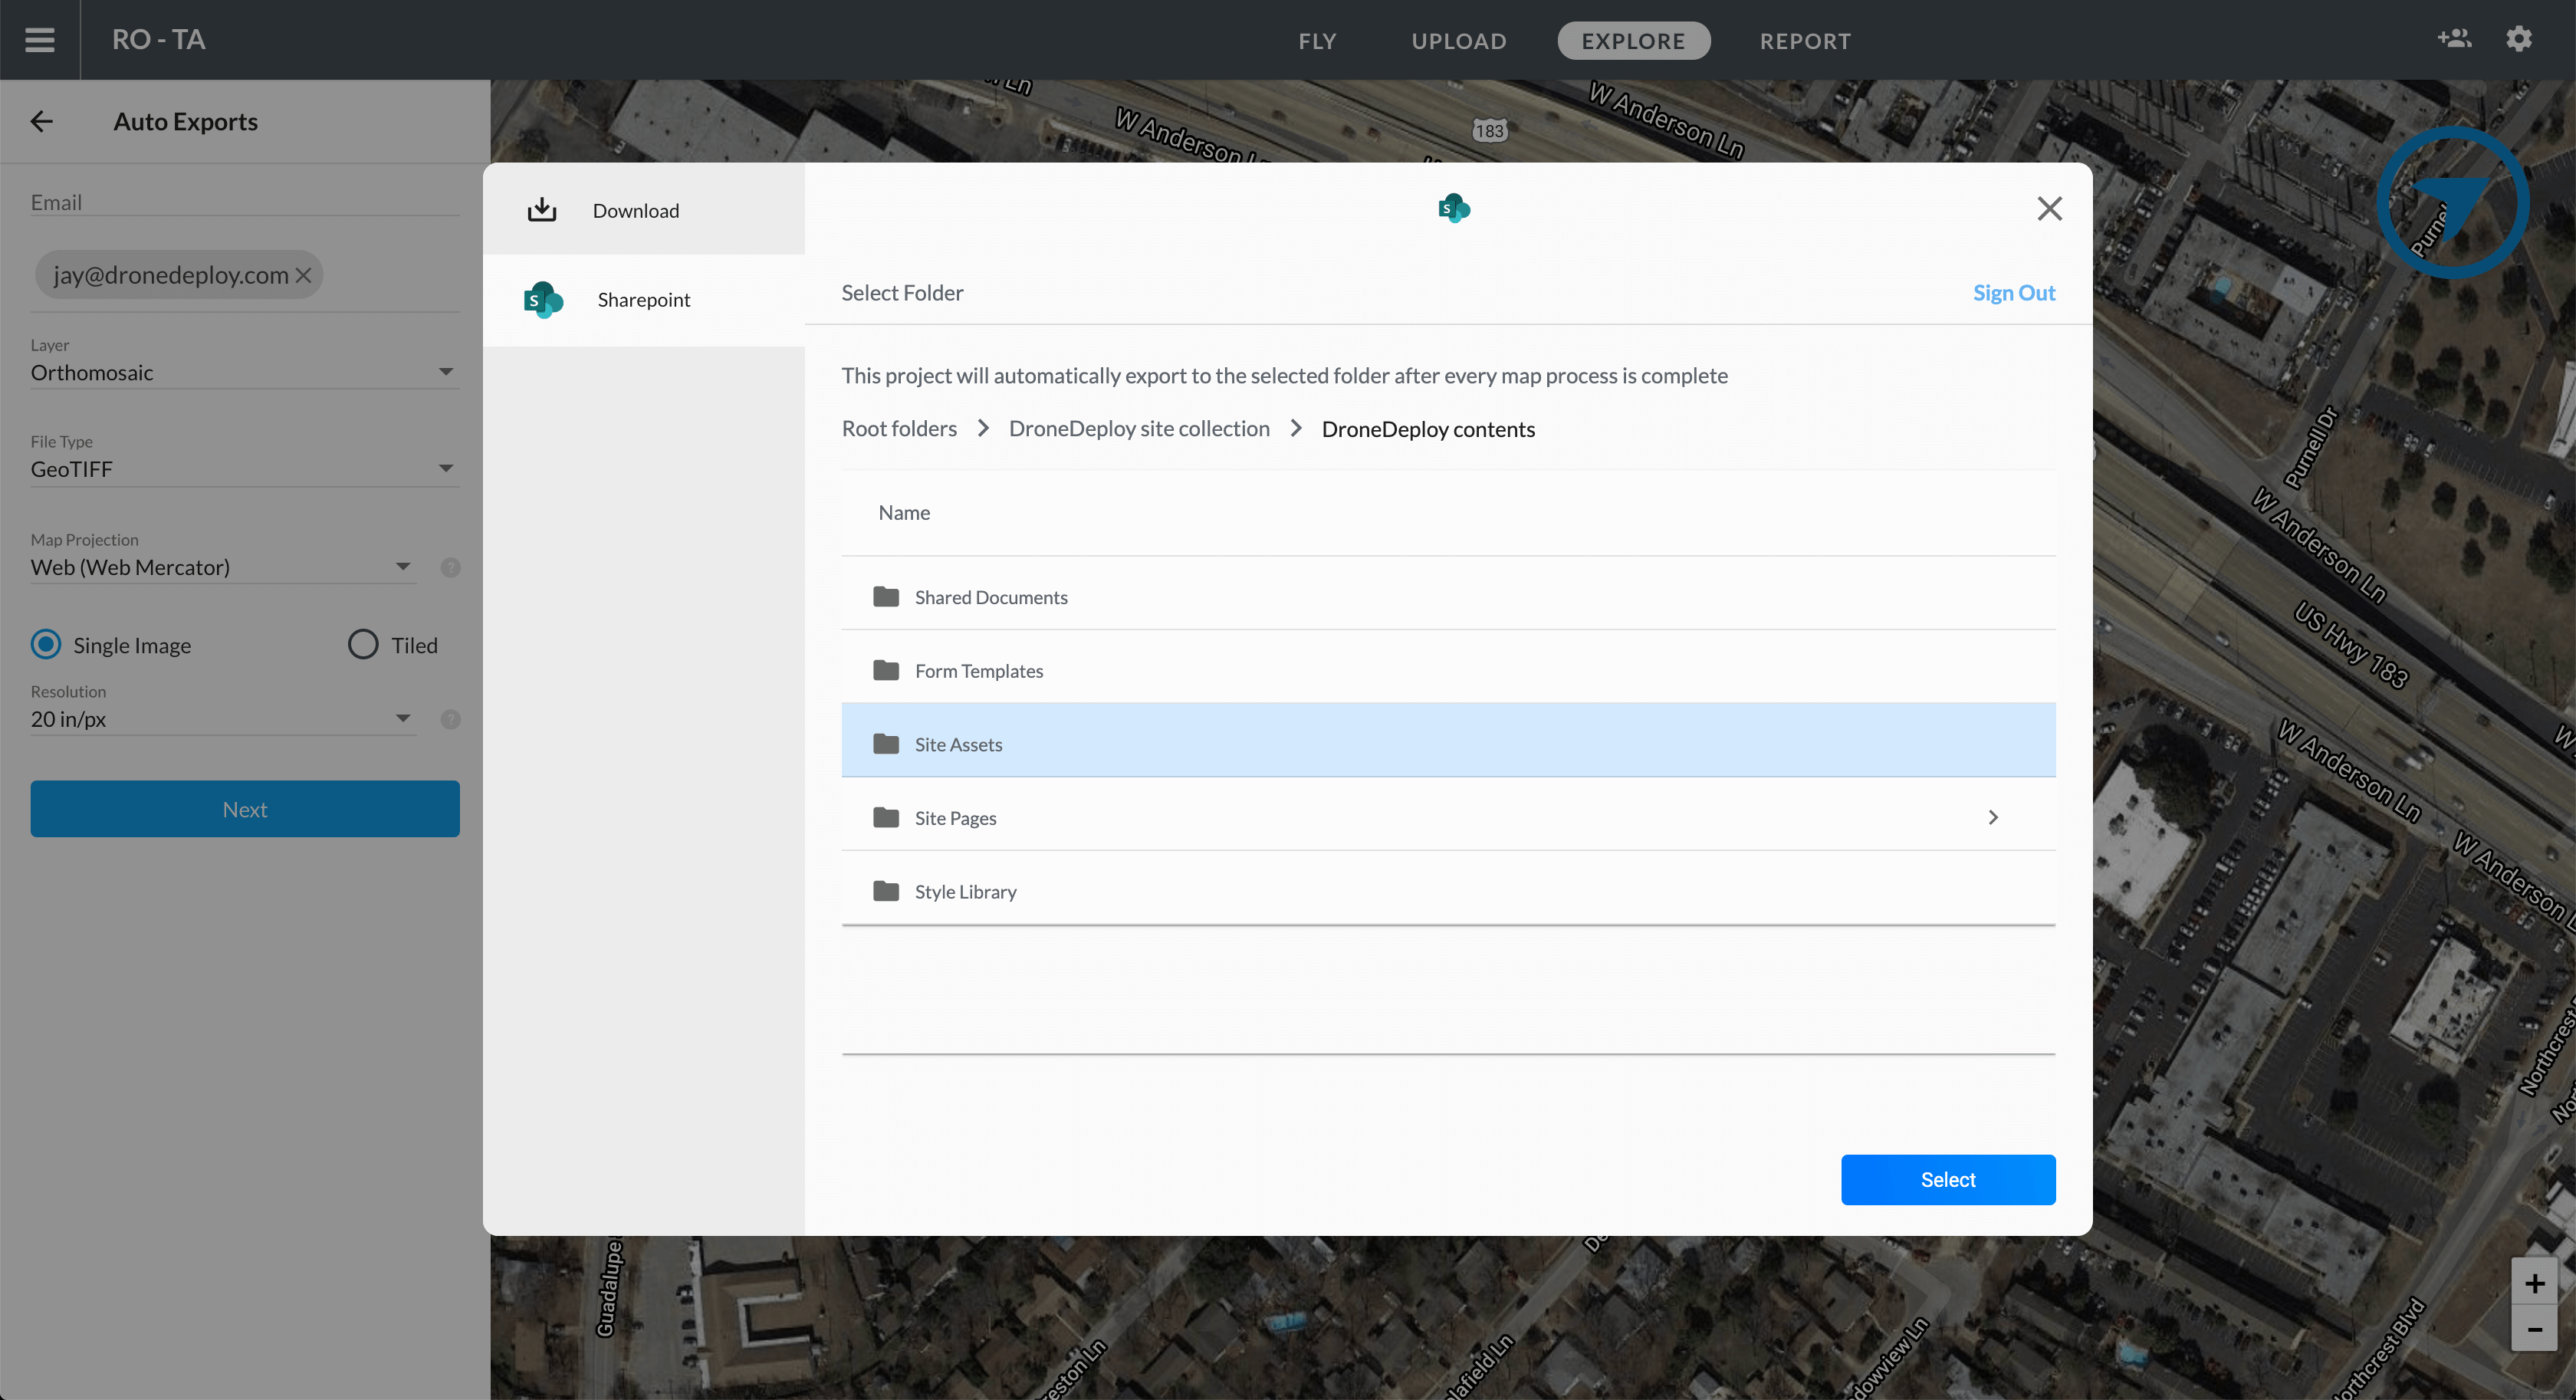Expand Site Pages folder chevron
2576x1400 pixels.
pos(1993,817)
